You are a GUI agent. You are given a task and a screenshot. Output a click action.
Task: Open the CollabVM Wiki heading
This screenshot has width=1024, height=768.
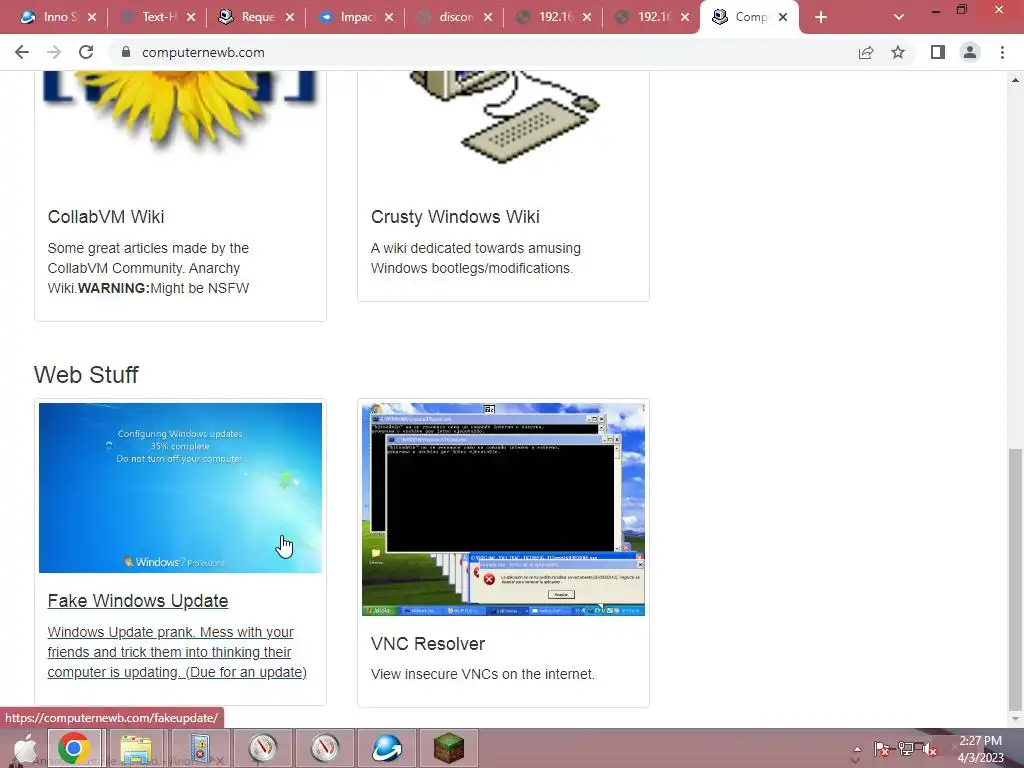(x=106, y=217)
